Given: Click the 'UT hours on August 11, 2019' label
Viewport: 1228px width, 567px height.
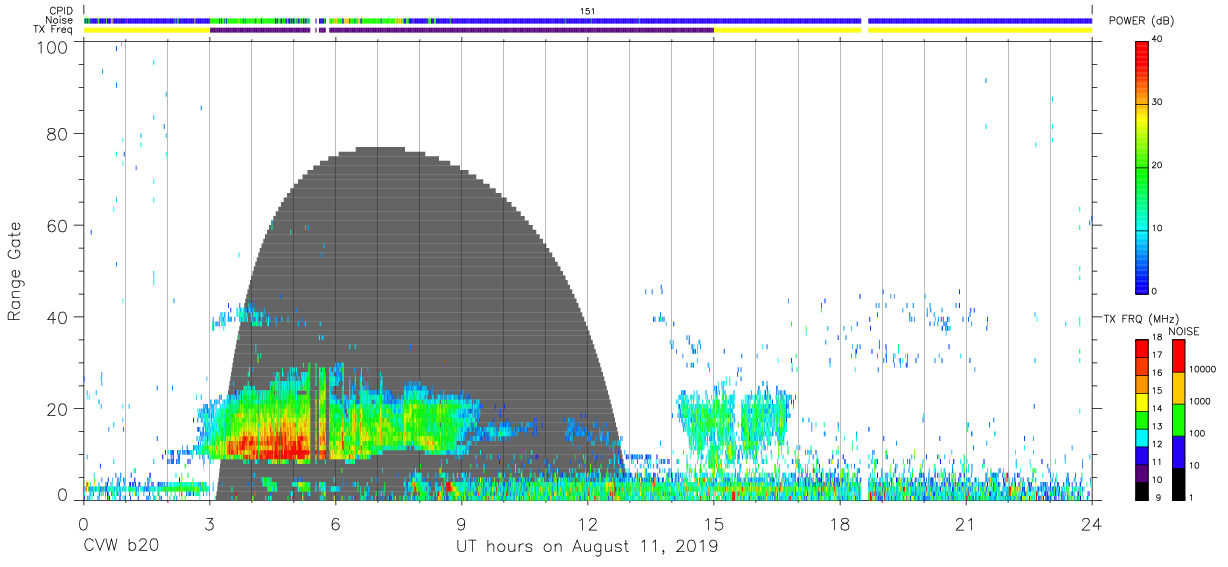Looking at the screenshot, I should pos(587,547).
